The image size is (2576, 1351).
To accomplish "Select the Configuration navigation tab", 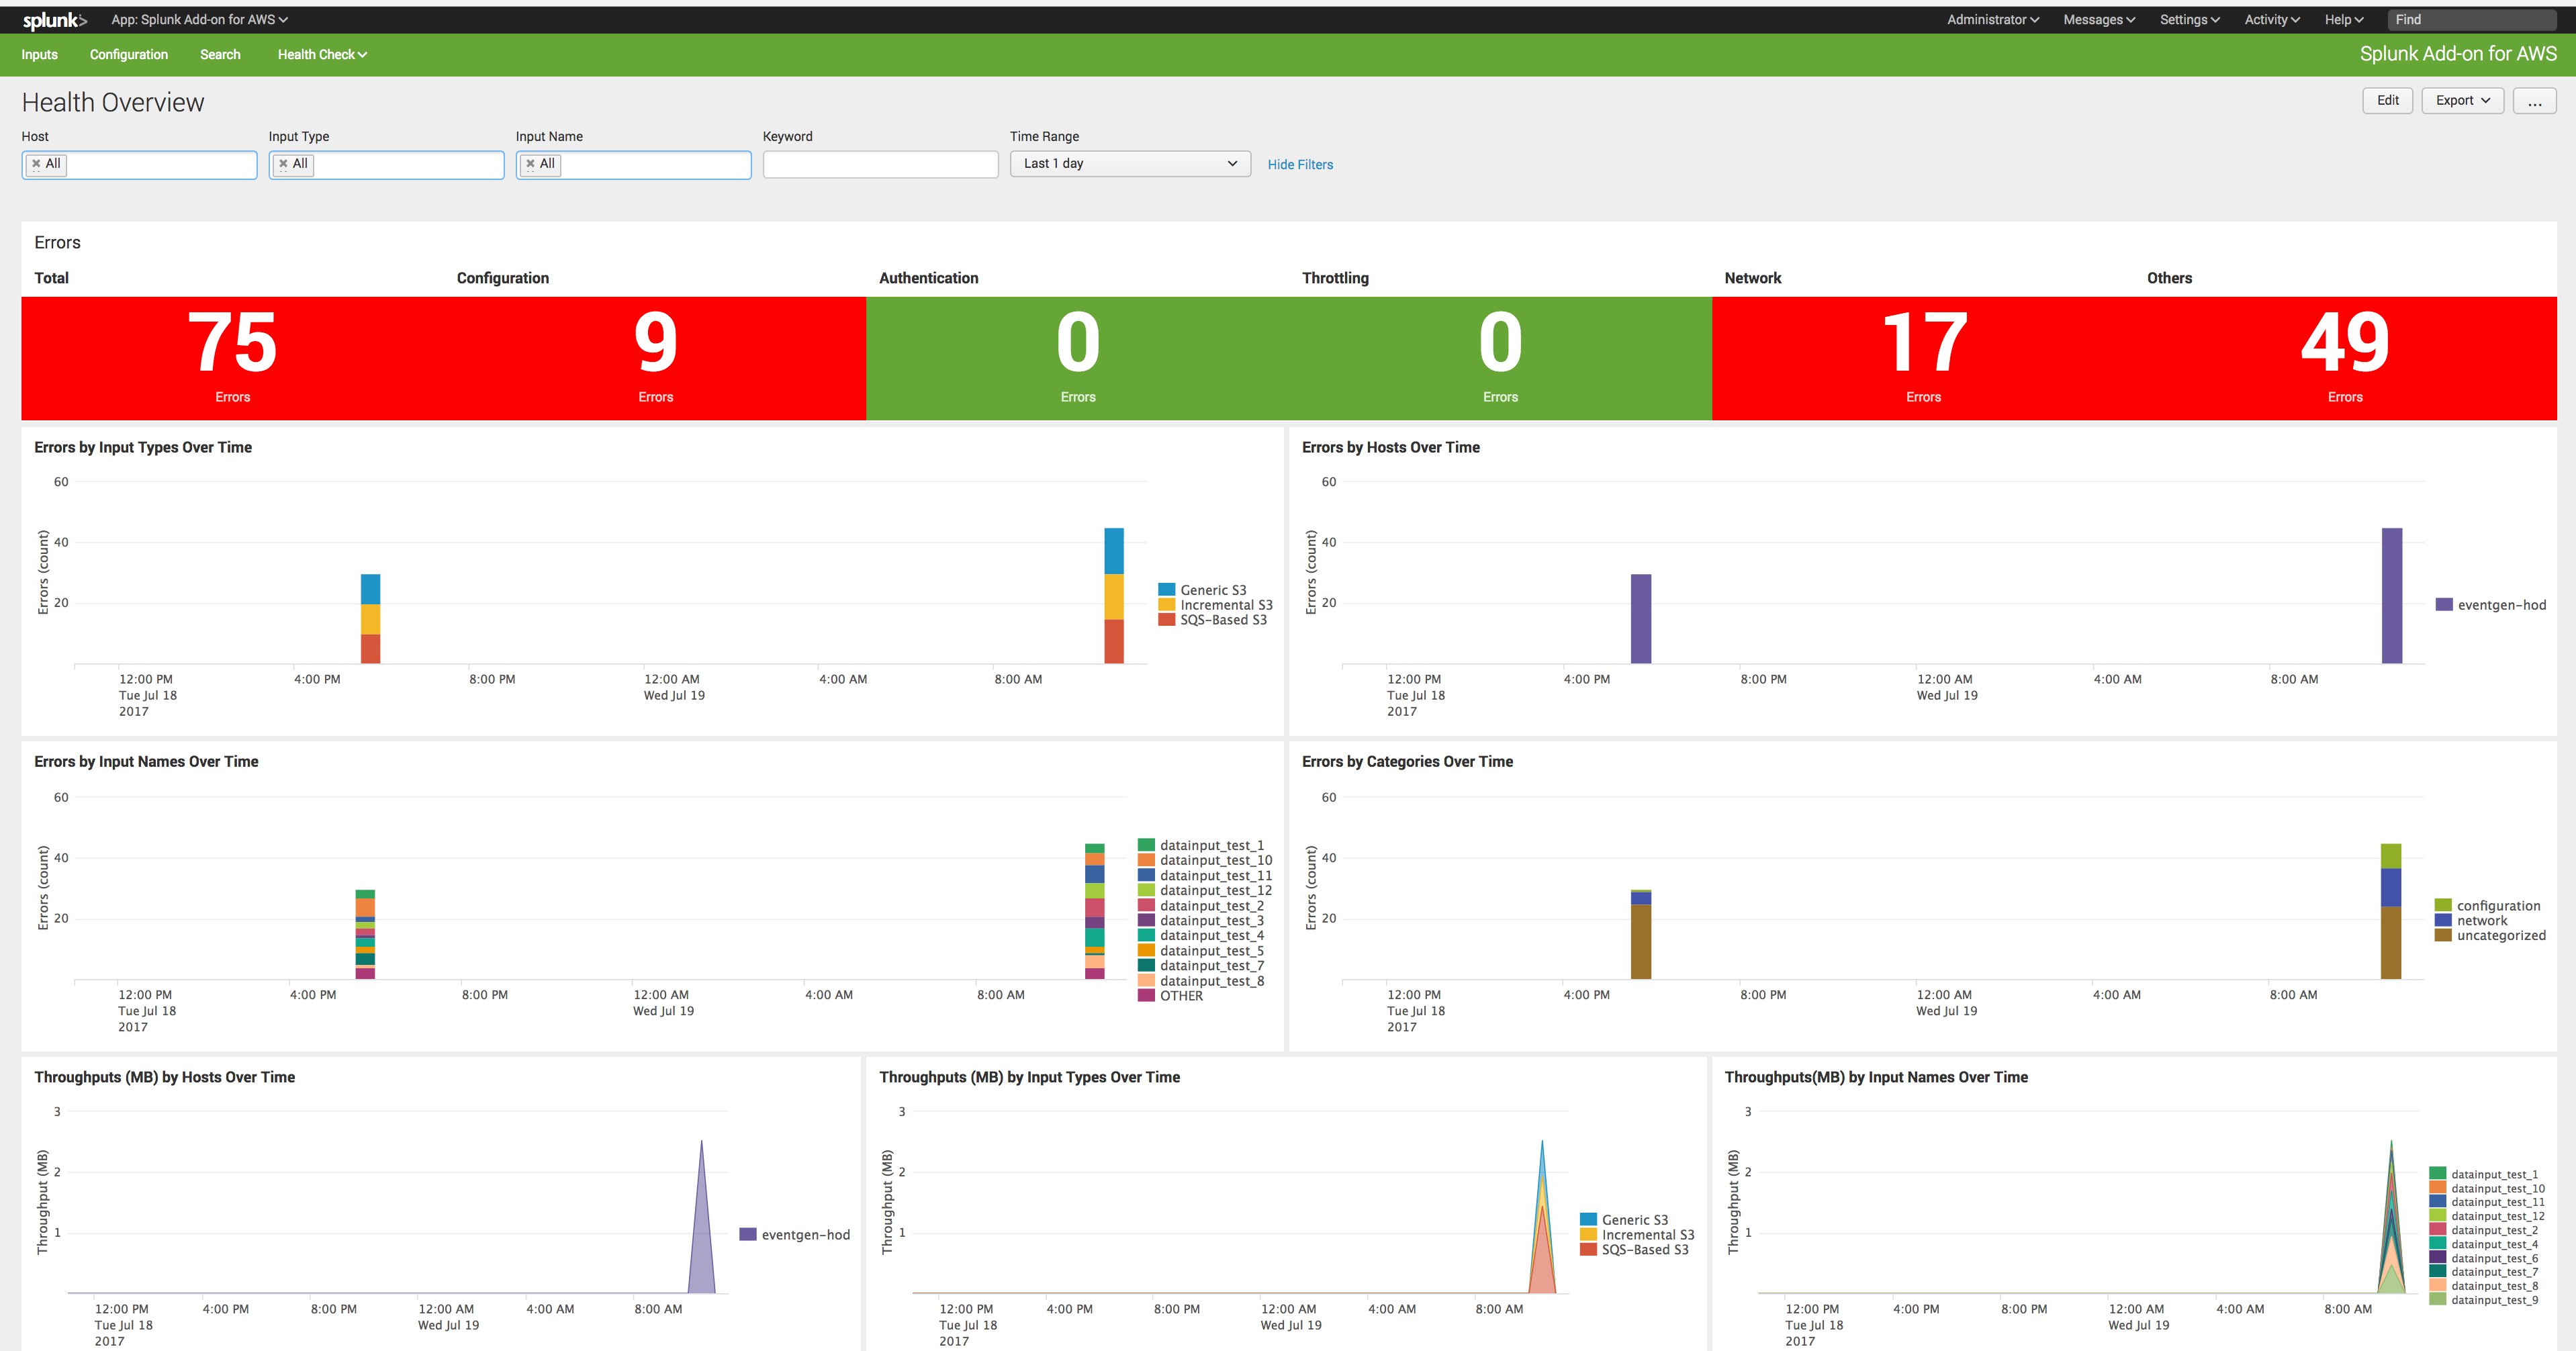I will click(128, 54).
